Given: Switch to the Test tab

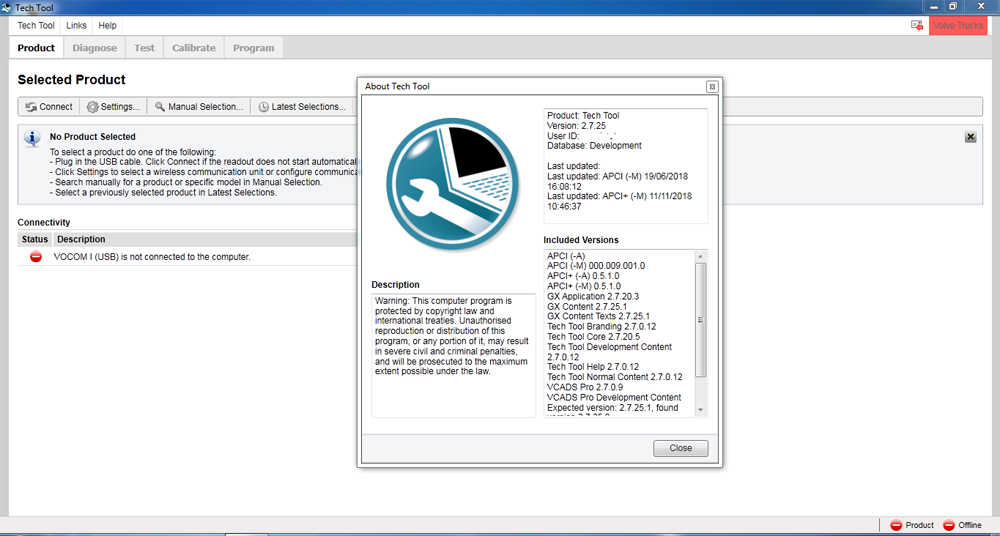Looking at the screenshot, I should coord(144,48).
